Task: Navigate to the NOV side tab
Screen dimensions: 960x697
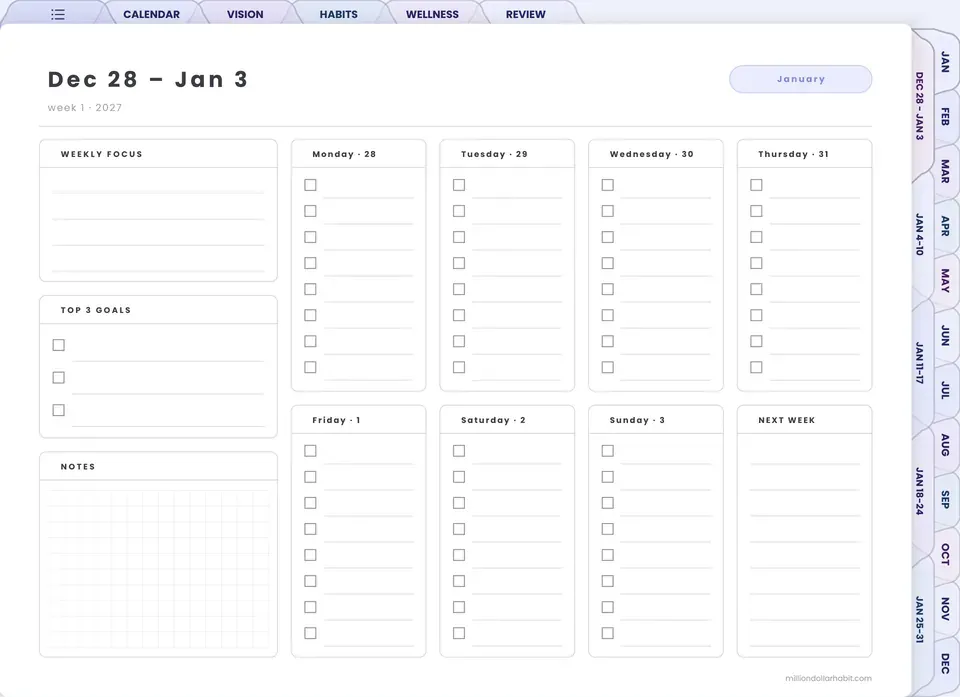Action: pyautogui.click(x=945, y=608)
